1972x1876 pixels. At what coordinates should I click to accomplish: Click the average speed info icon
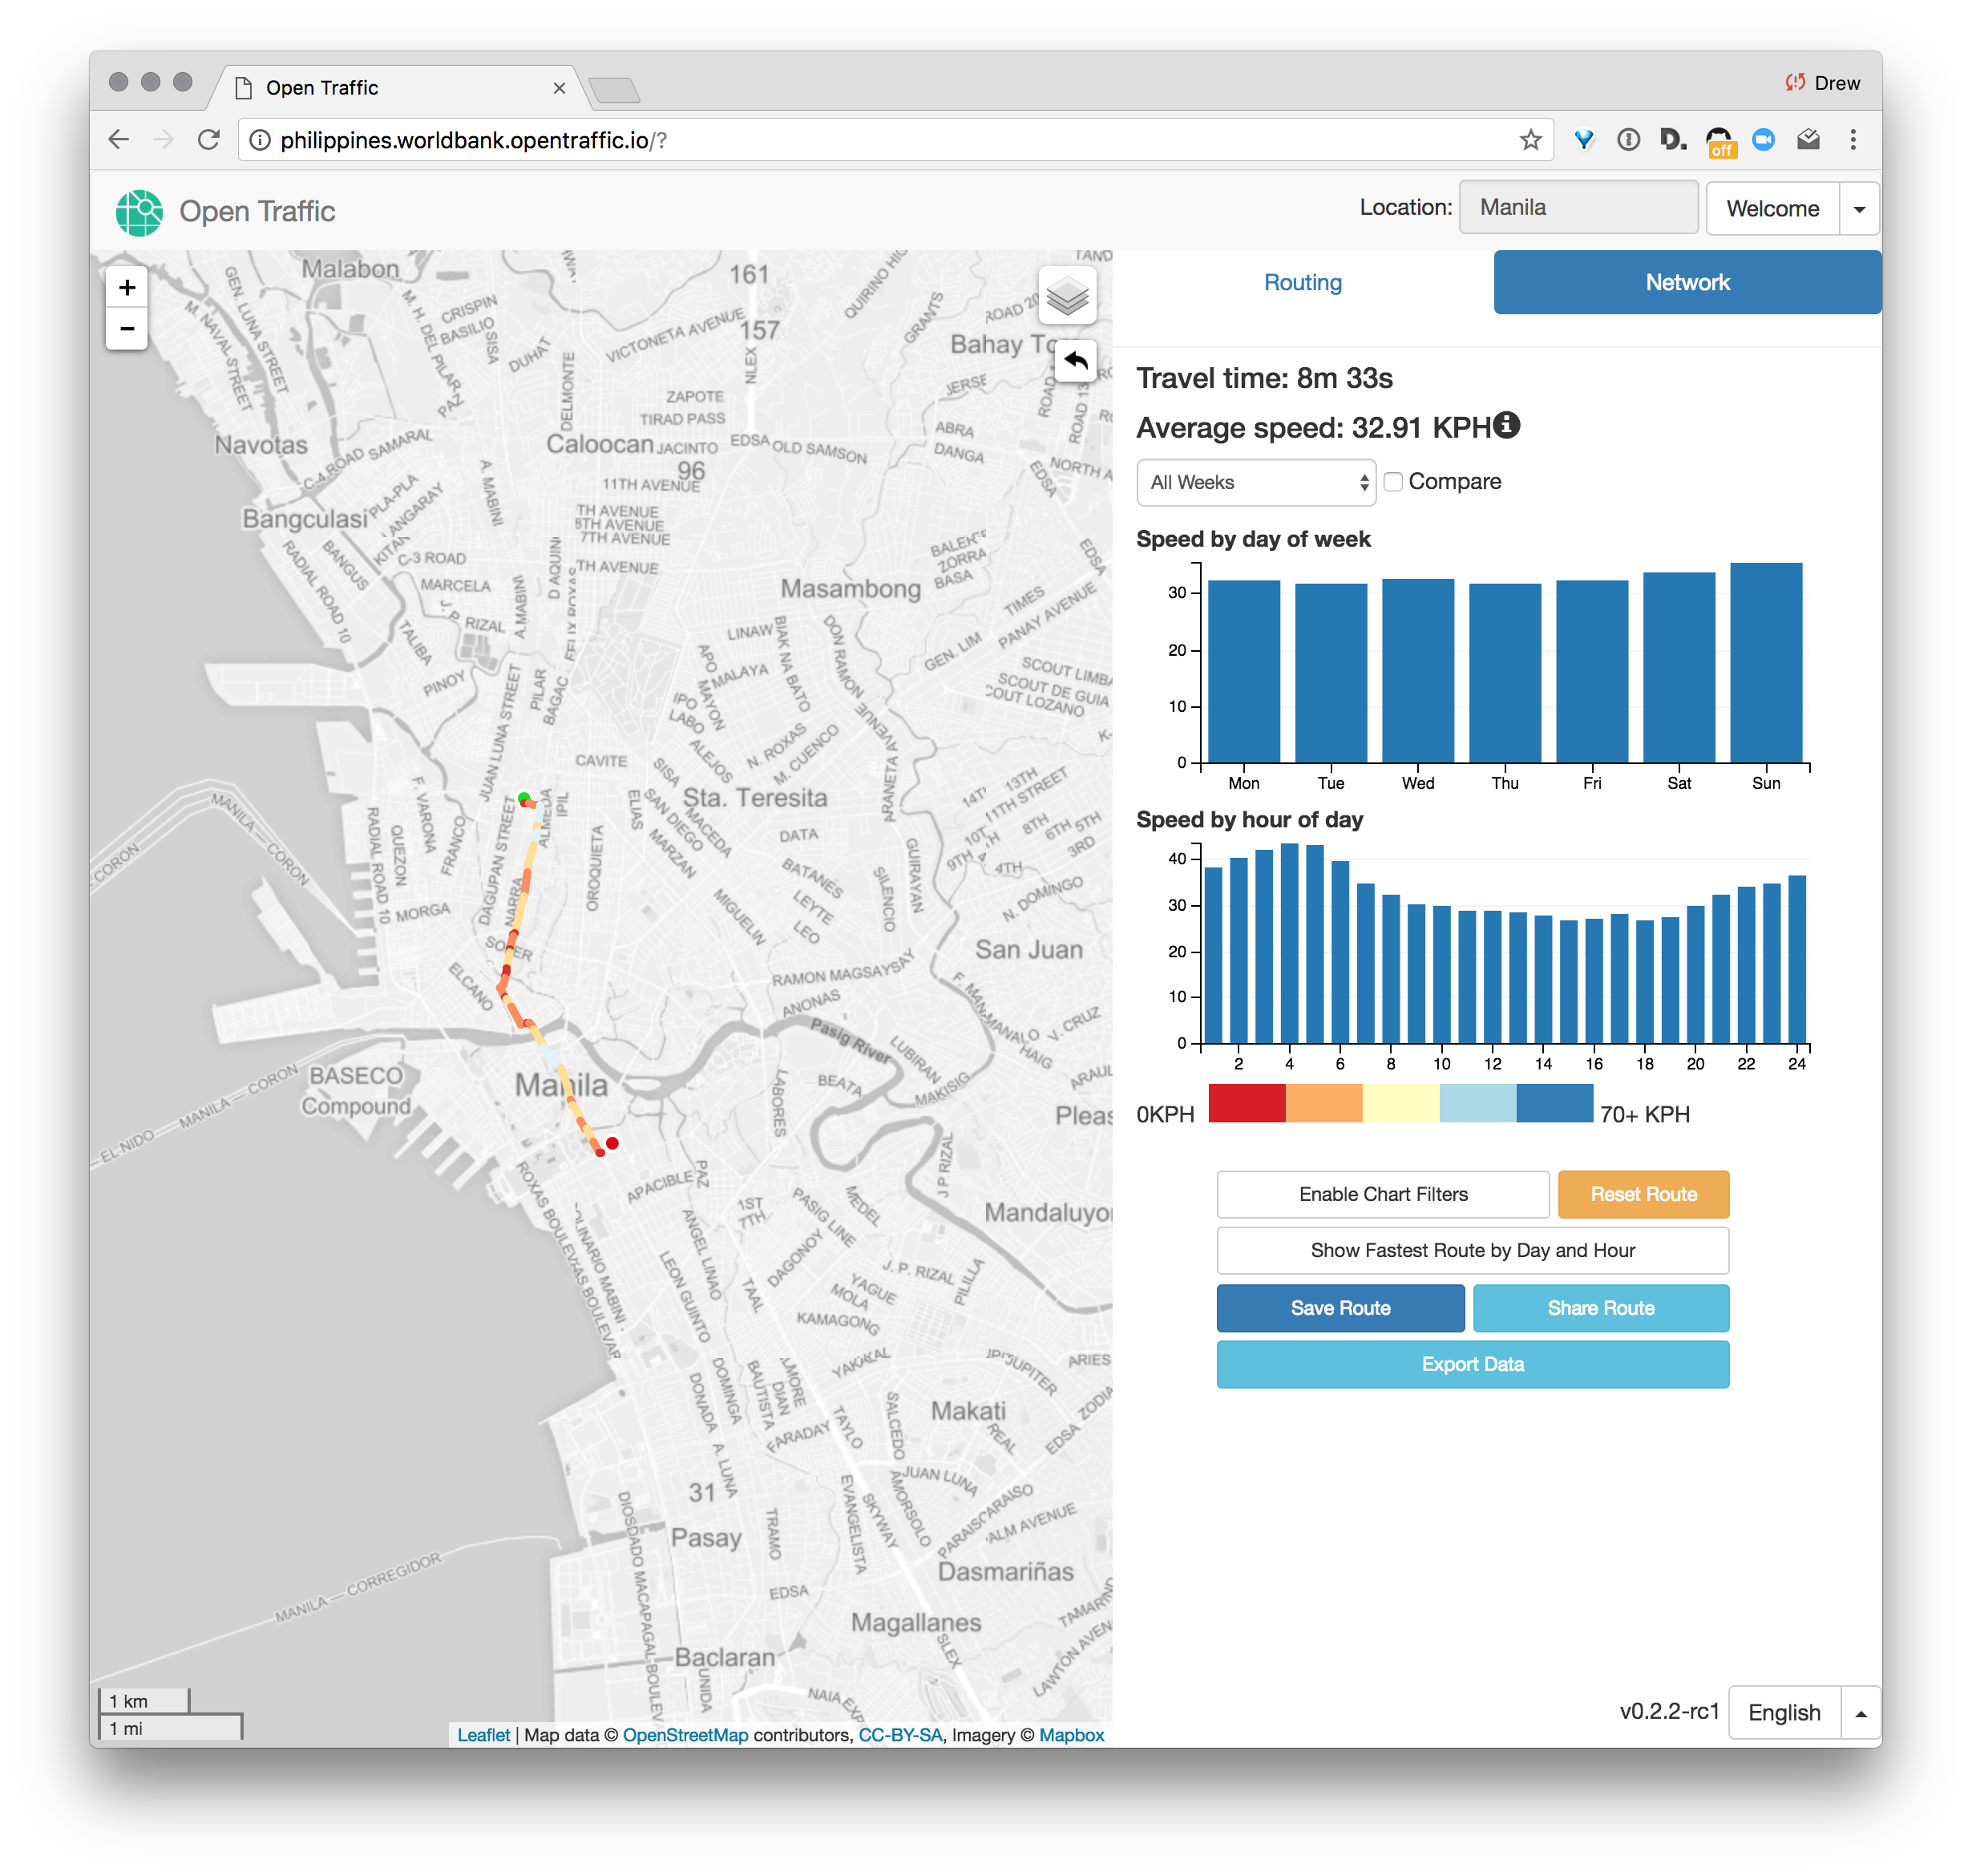tap(1506, 424)
